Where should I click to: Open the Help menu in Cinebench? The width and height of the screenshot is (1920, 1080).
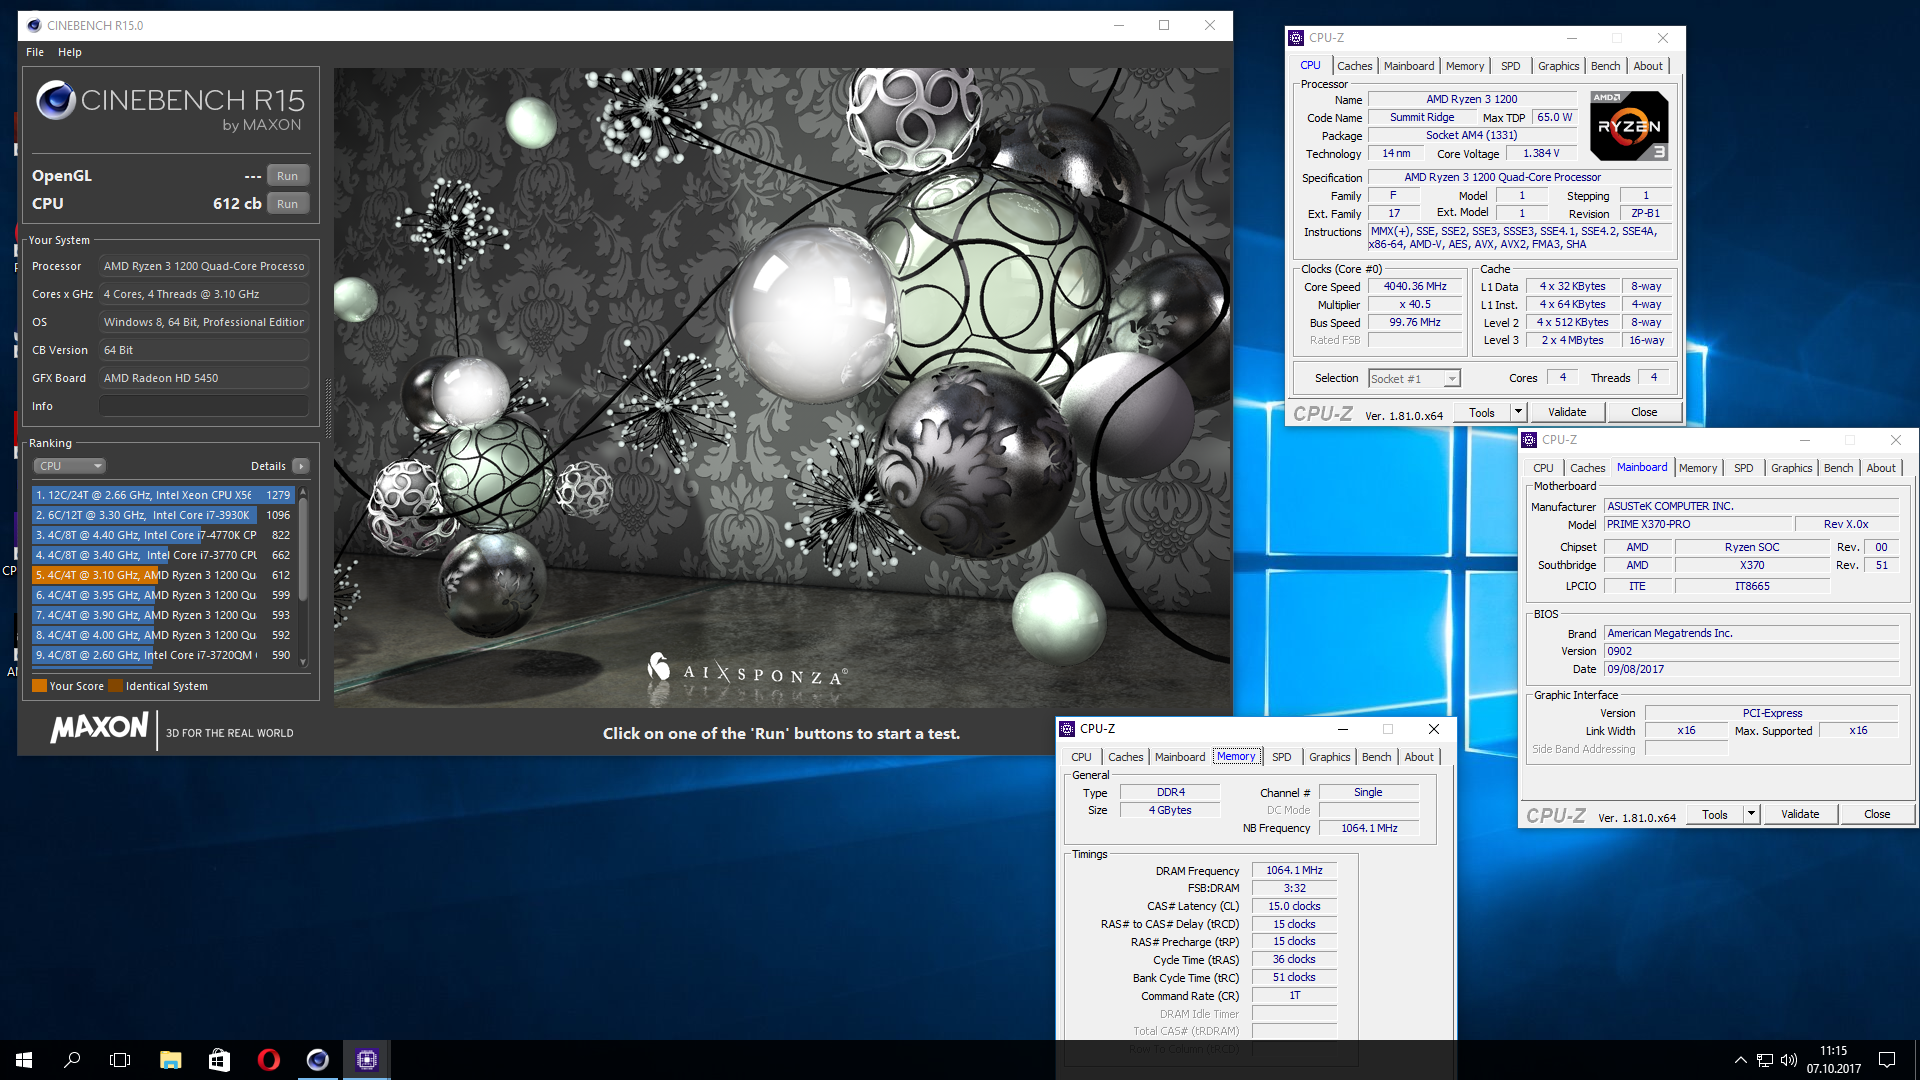(70, 52)
